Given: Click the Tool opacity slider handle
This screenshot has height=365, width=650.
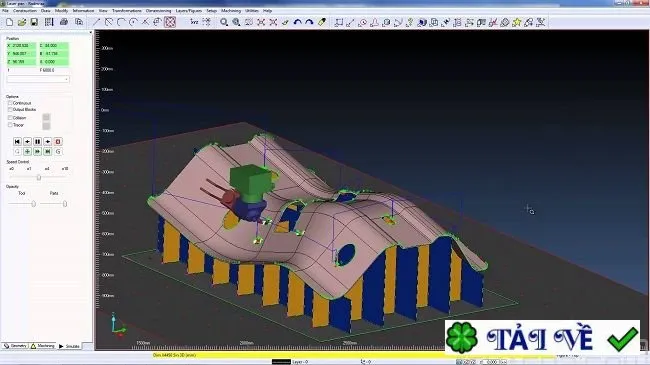Looking at the screenshot, I should 34,204.
